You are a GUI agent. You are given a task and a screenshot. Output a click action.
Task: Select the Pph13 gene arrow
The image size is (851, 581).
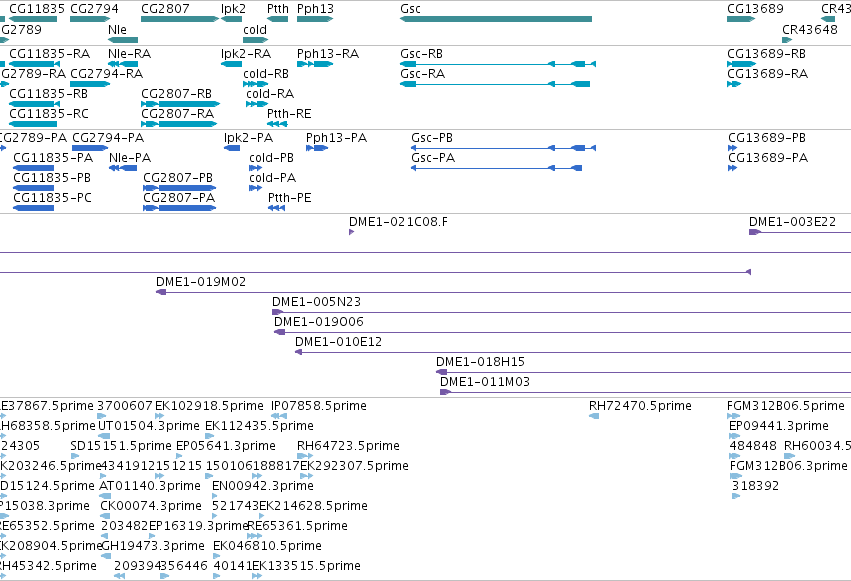[x=315, y=19]
